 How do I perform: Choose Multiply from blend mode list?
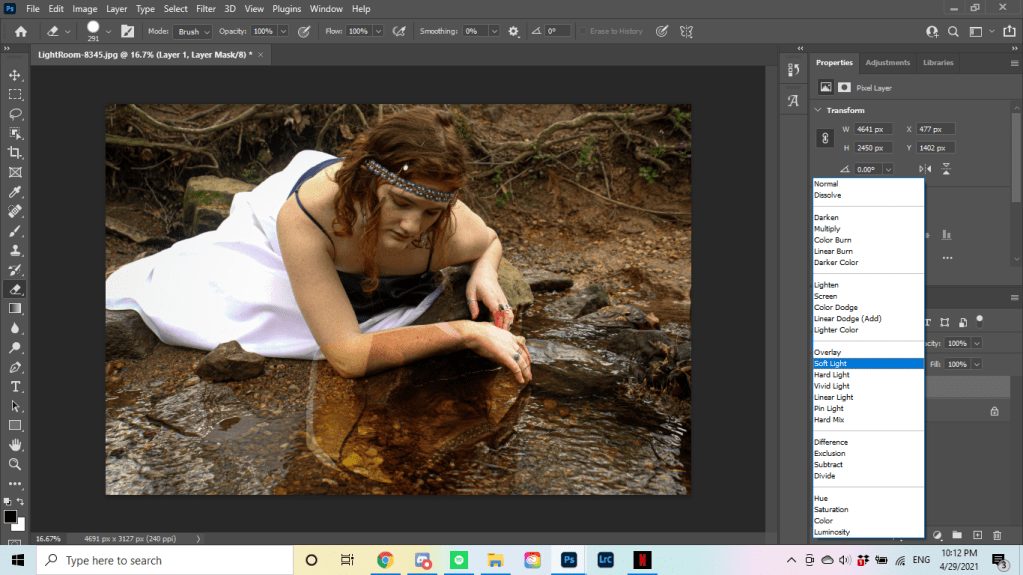pyautogui.click(x=827, y=229)
